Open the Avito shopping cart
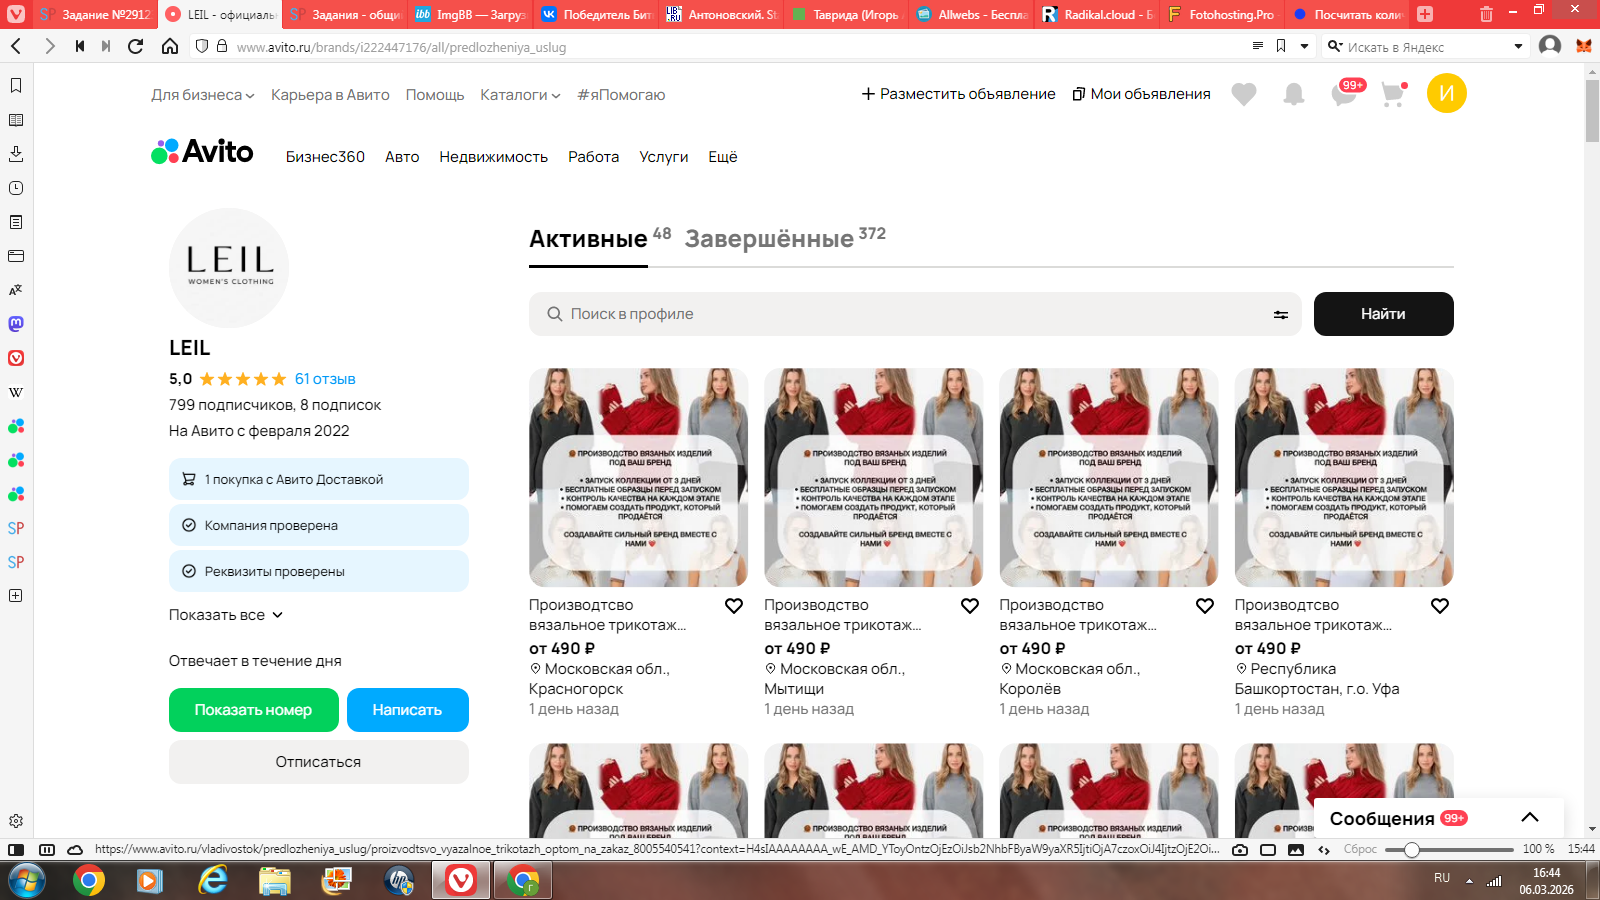Image resolution: width=1600 pixels, height=900 pixels. point(1393,94)
